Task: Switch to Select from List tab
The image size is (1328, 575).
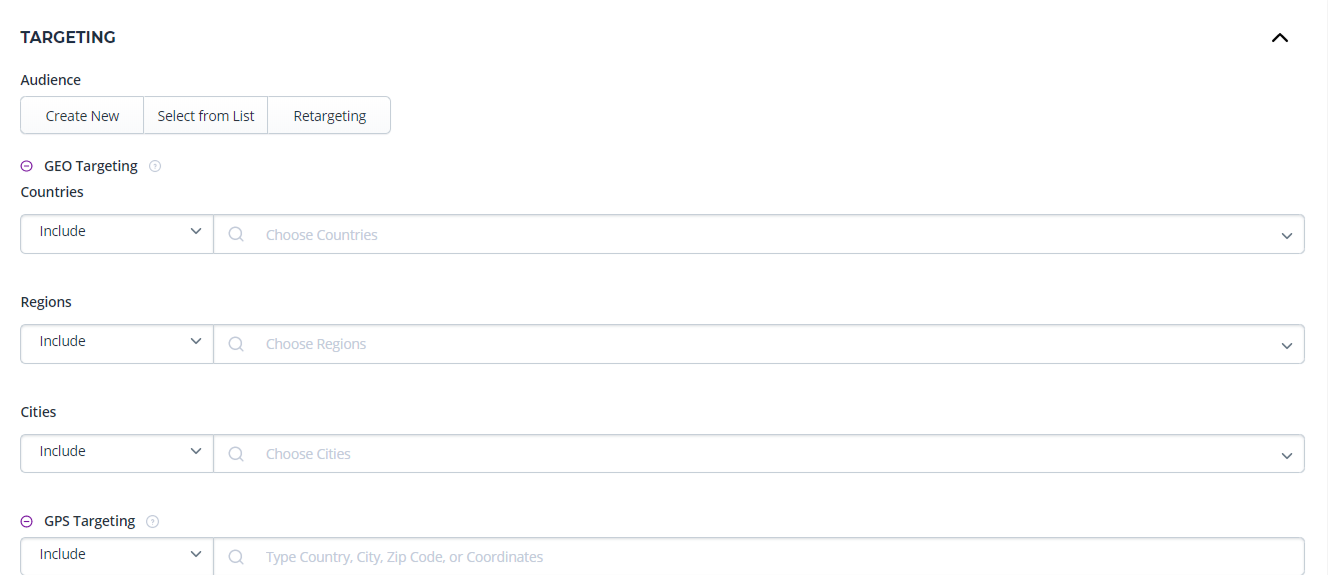Action: click(206, 116)
